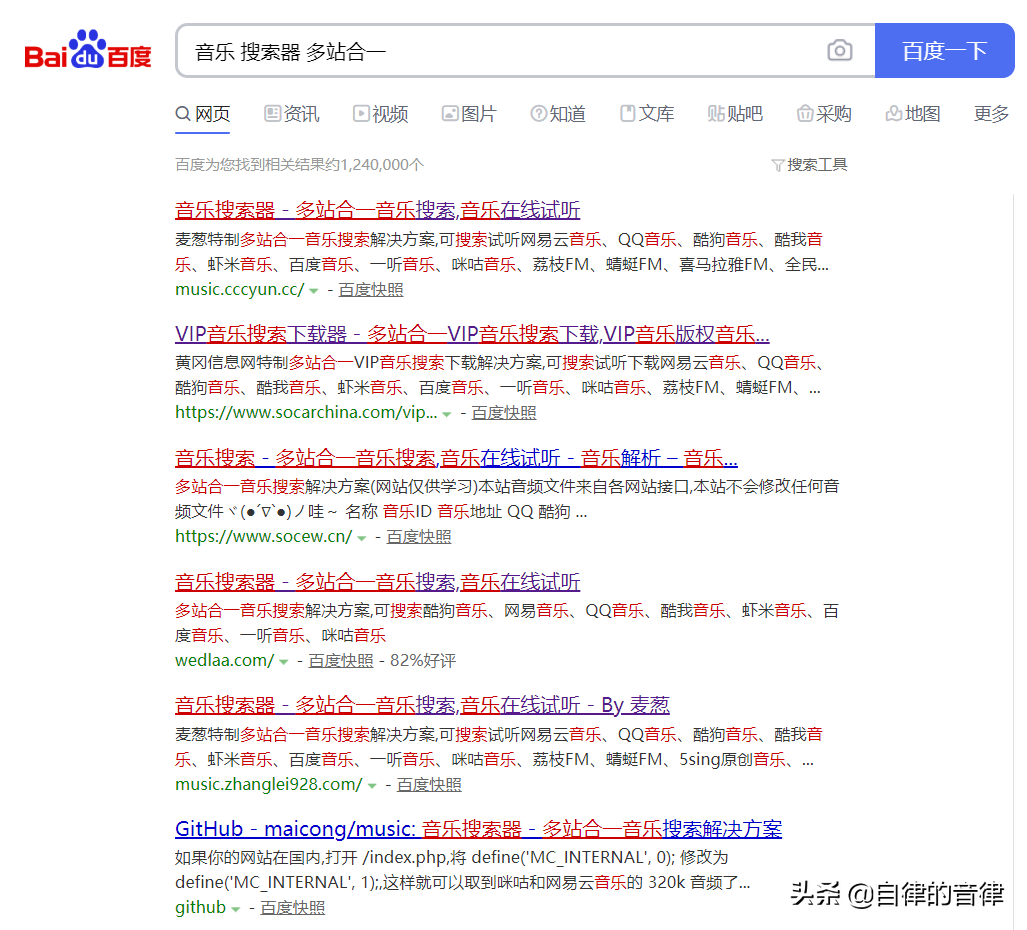Open camera image search icon
Viewport: 1027px width, 930px height.
[839, 50]
